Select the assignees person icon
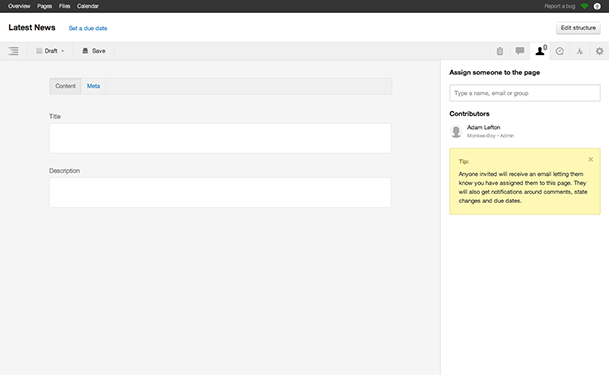Image resolution: width=609 pixels, height=375 pixels. (540, 51)
